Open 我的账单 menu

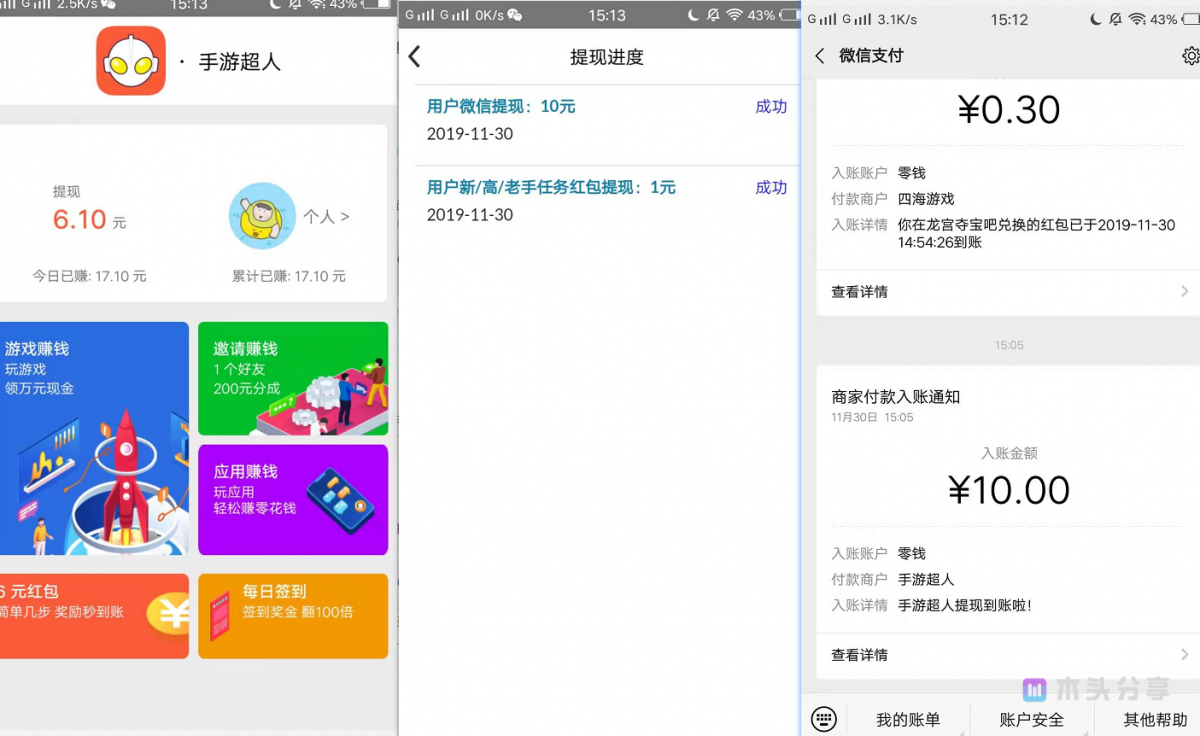(908, 720)
